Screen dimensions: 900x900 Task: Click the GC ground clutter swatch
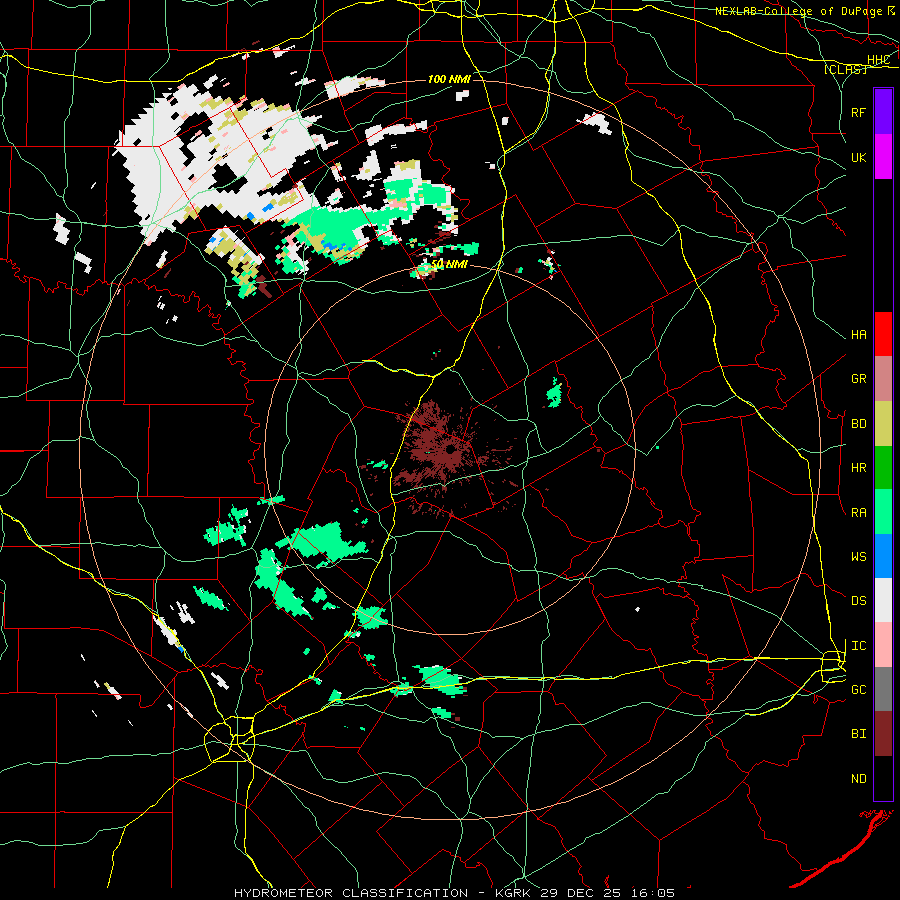[883, 689]
